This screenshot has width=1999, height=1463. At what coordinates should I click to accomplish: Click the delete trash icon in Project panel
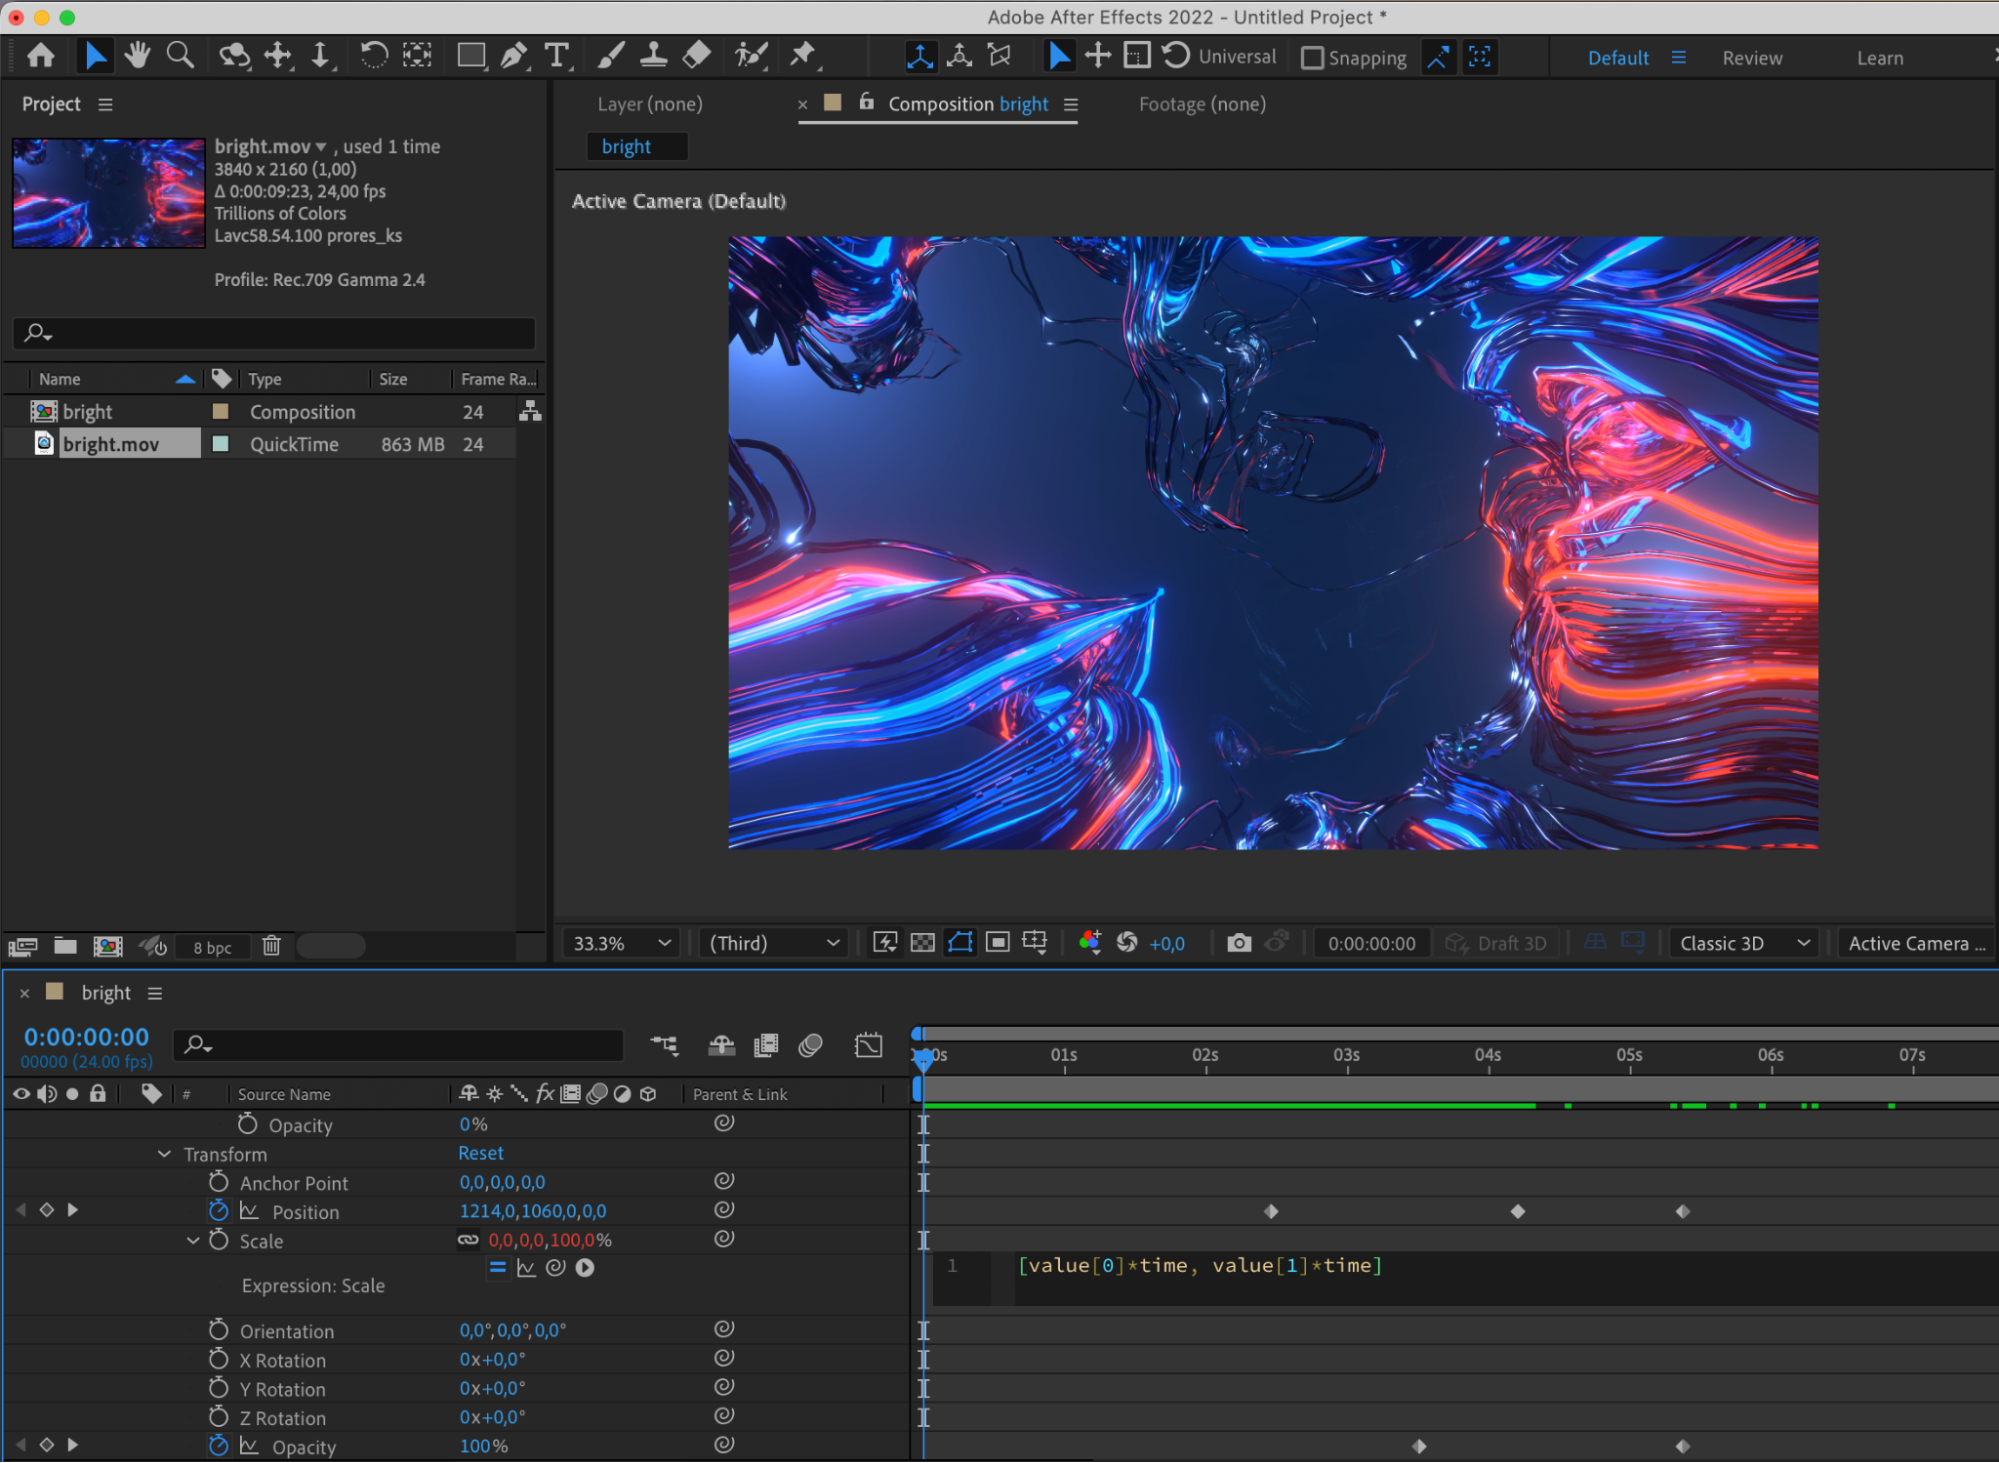(271, 946)
